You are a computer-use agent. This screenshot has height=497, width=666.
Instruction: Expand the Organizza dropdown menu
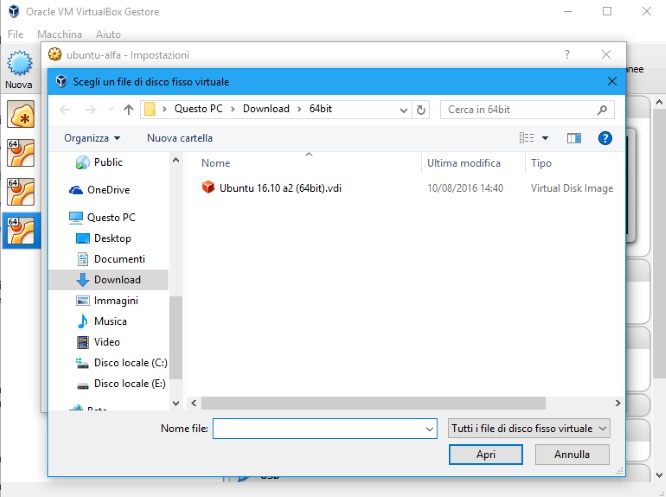pyautogui.click(x=92, y=138)
